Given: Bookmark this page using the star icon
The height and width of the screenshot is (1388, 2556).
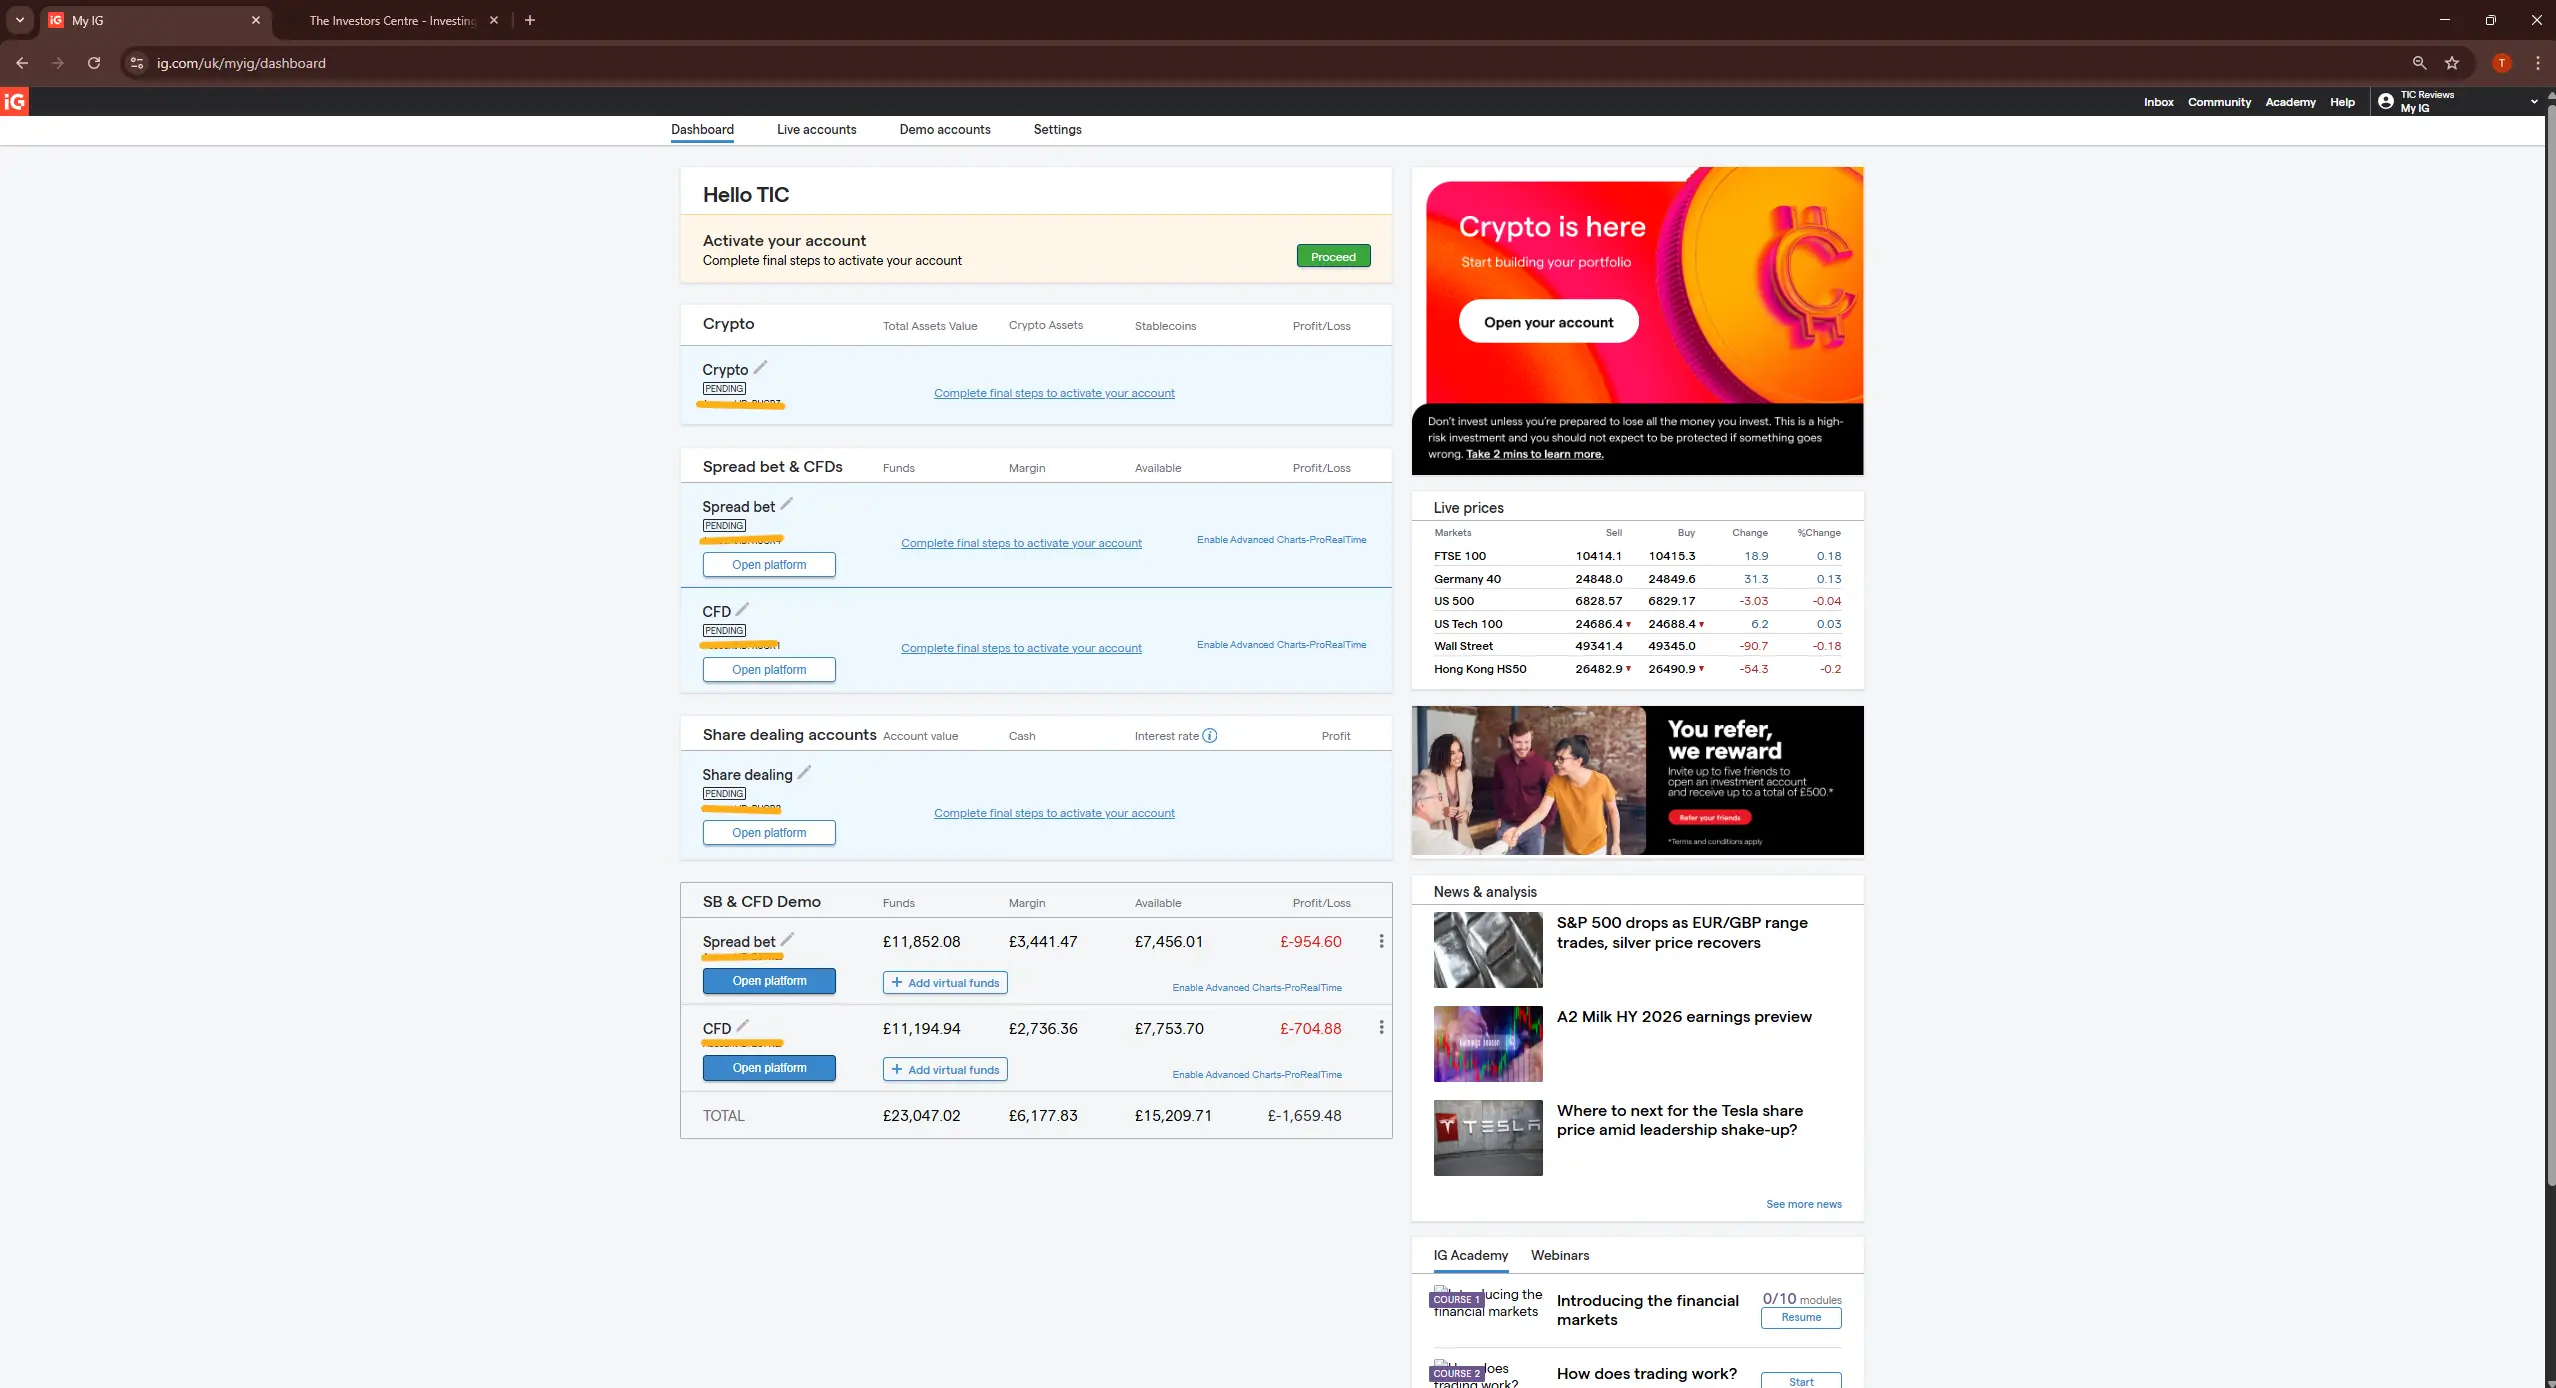Looking at the screenshot, I should 2451,63.
